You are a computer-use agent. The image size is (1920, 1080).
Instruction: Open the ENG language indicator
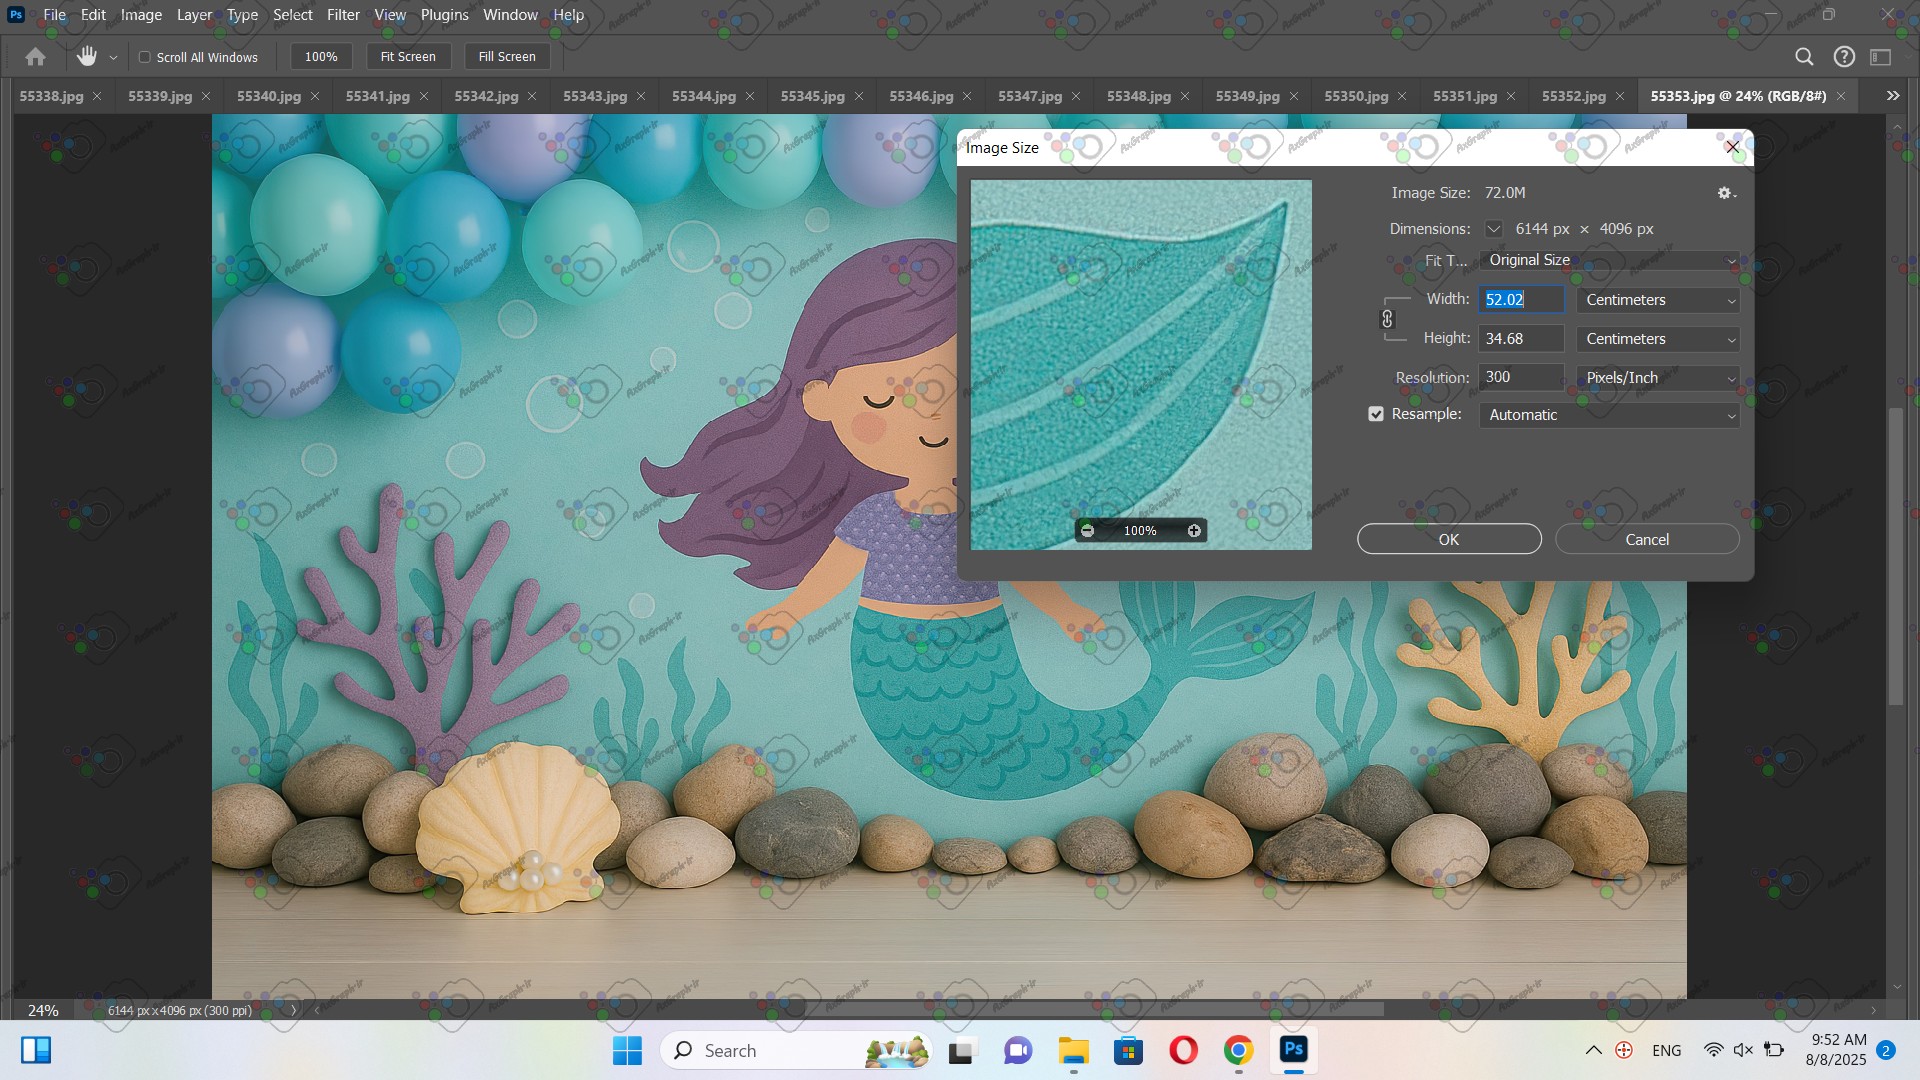pos(1666,1050)
